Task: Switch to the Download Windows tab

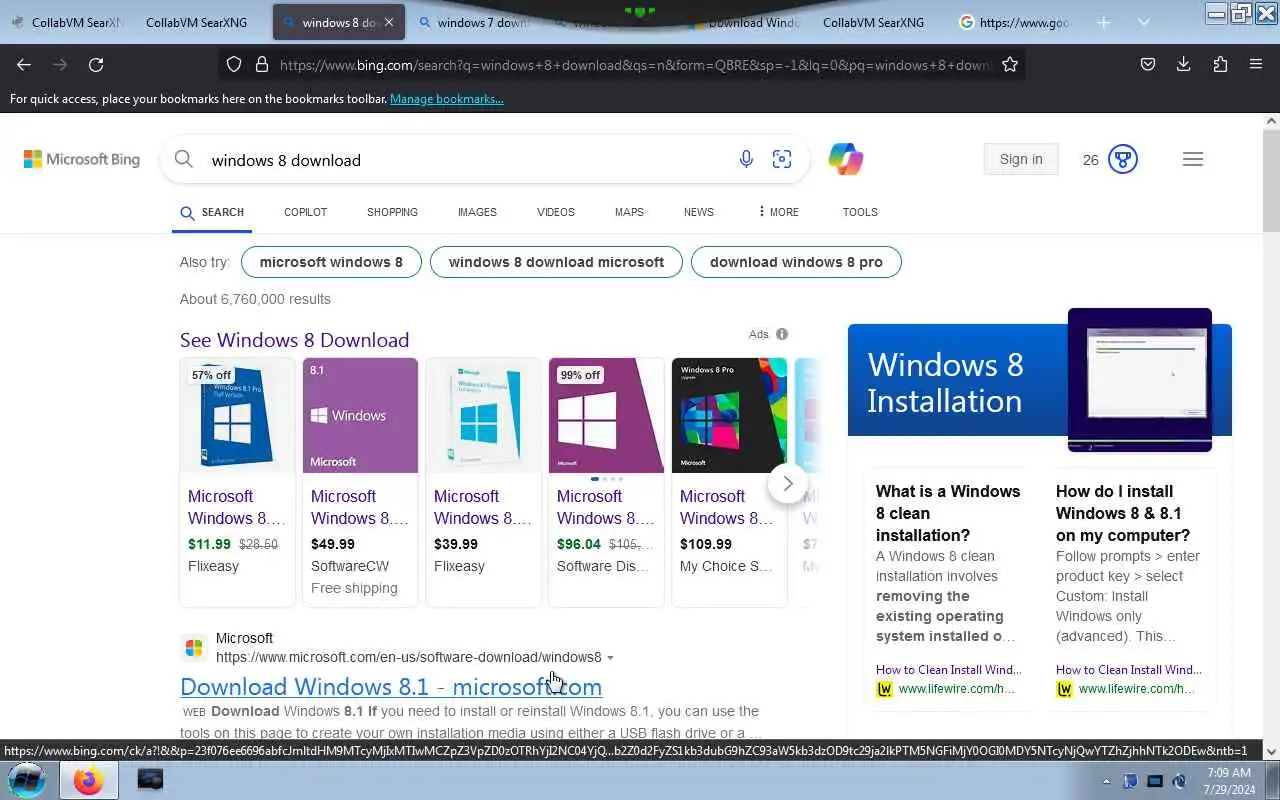Action: click(745, 22)
